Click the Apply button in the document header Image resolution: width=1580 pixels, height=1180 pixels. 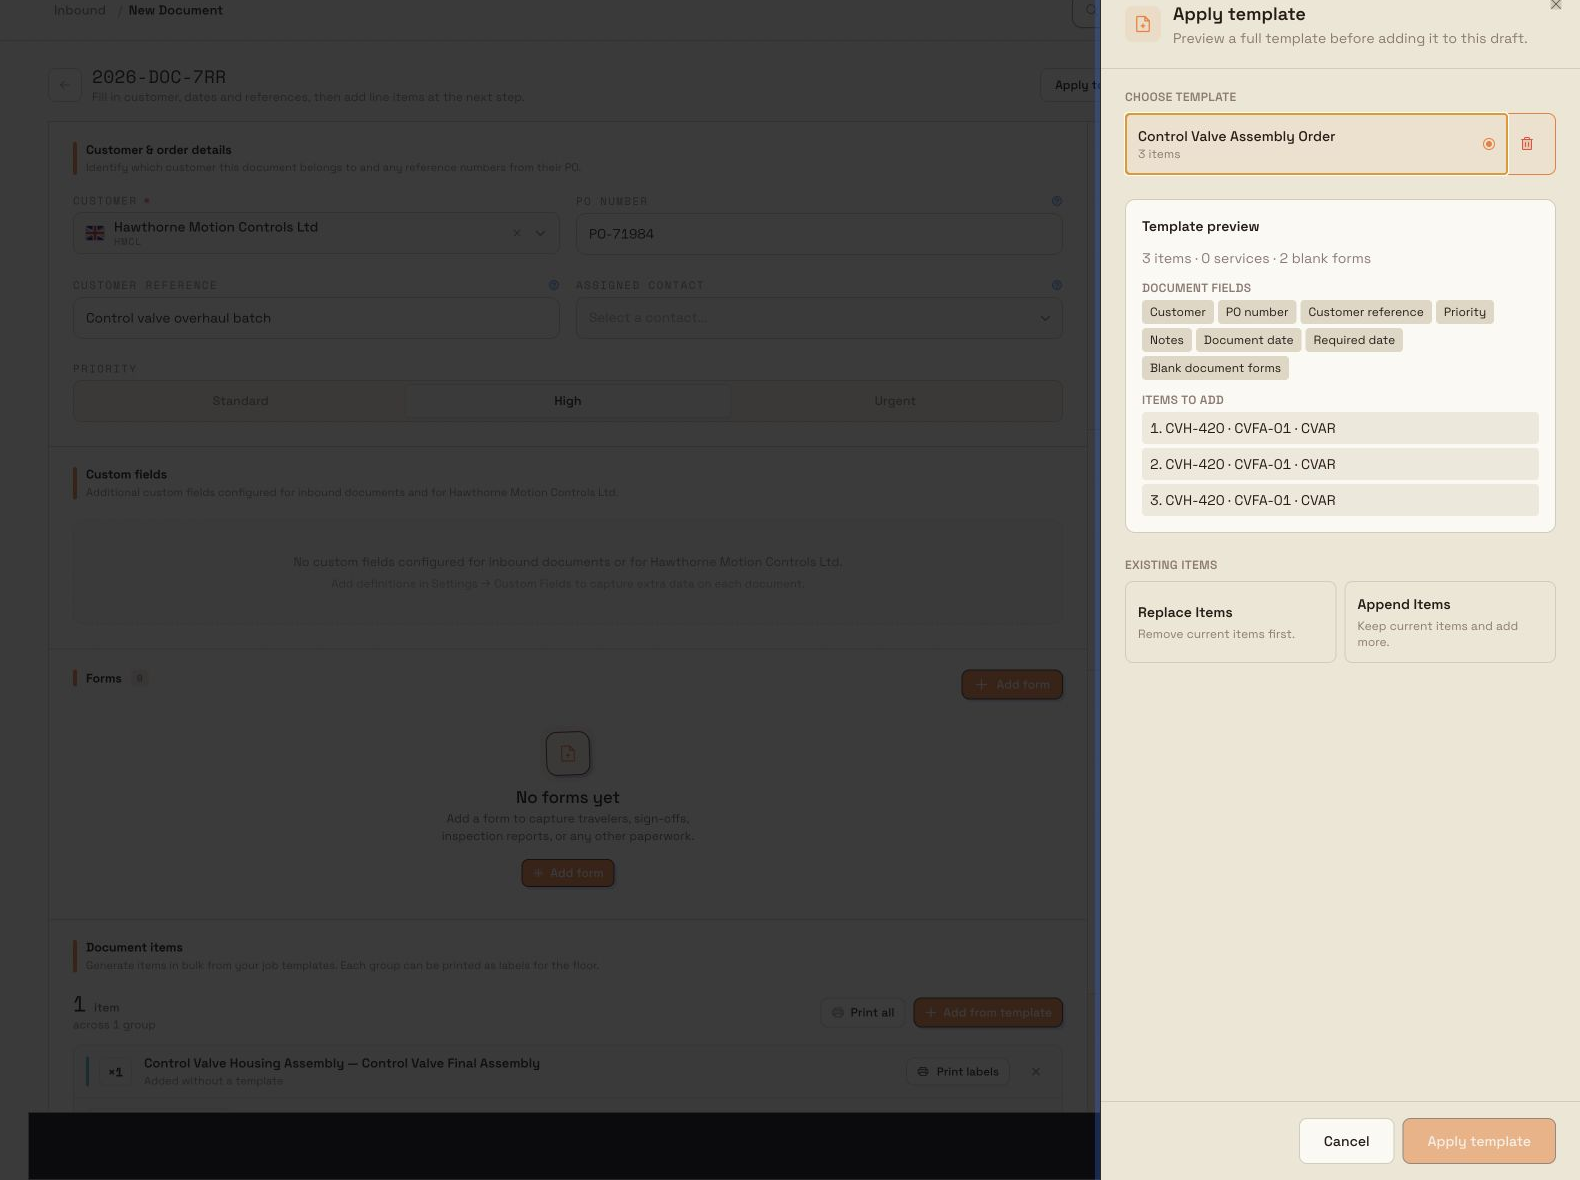(1071, 85)
